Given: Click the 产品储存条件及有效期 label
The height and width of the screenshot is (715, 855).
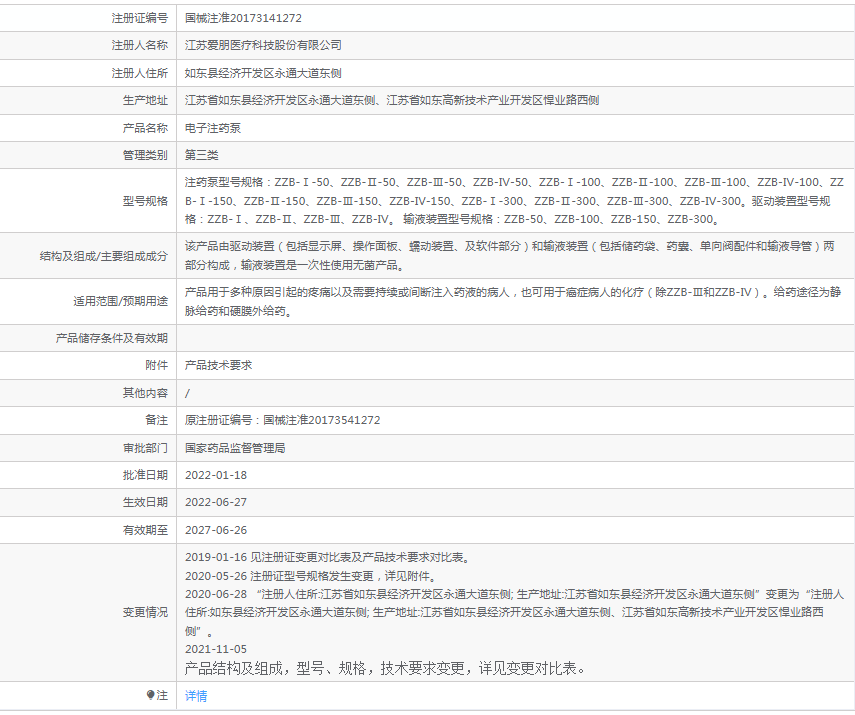Looking at the screenshot, I should (112, 339).
